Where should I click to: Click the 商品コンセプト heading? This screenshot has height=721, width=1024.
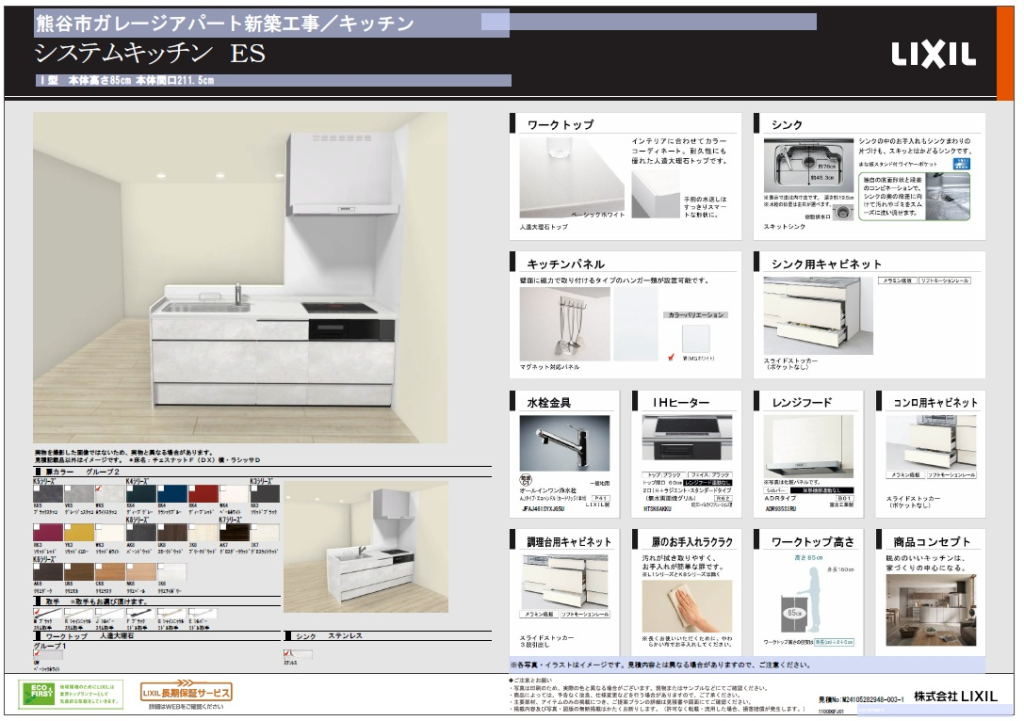(932, 542)
